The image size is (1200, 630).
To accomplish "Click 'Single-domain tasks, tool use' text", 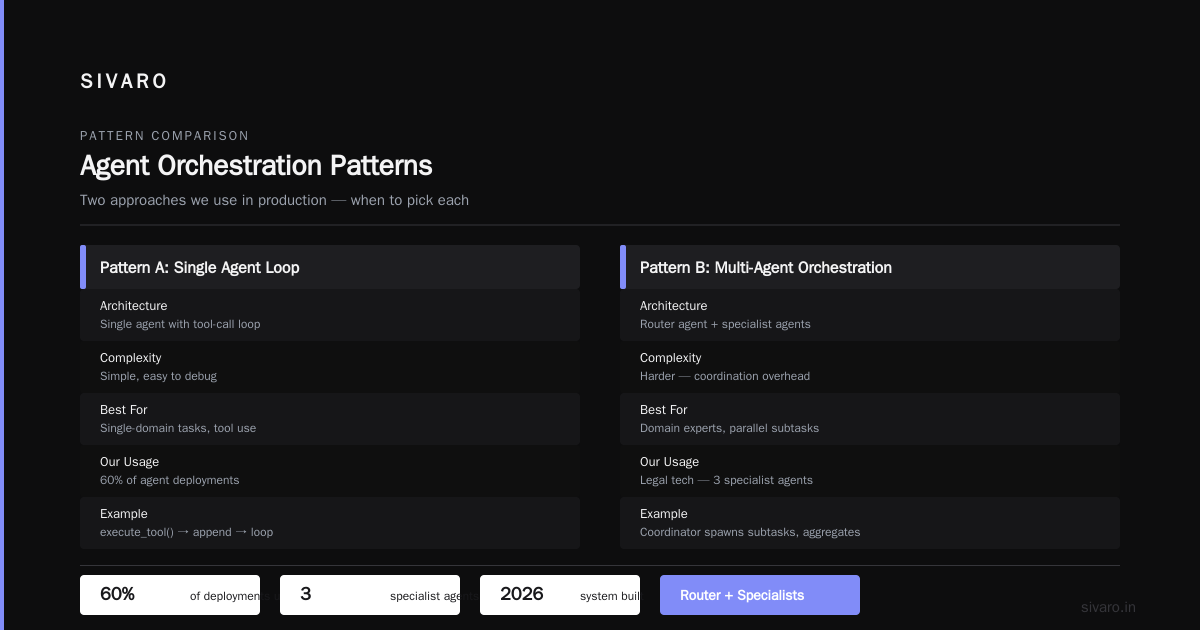I will [178, 428].
